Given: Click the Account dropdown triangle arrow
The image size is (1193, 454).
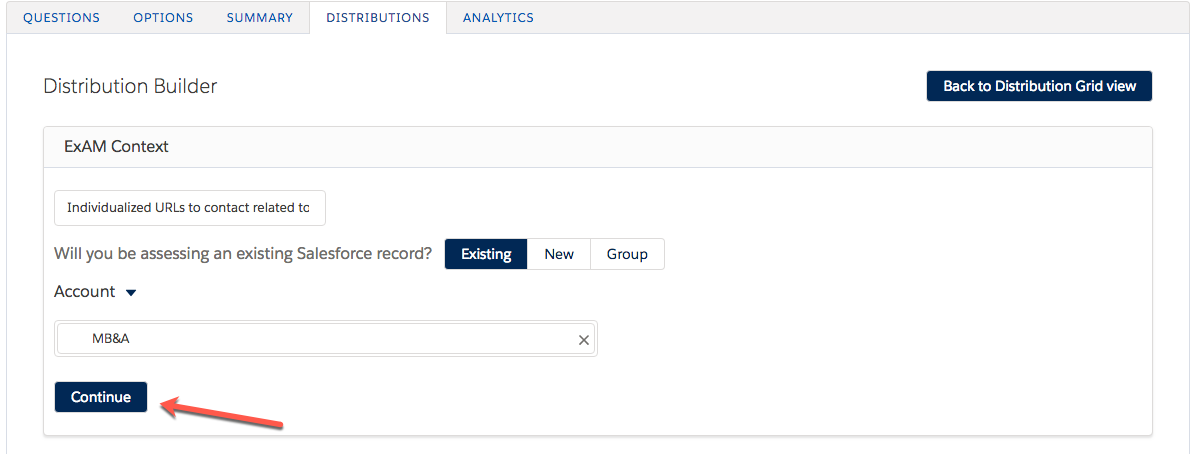Looking at the screenshot, I should pos(131,292).
